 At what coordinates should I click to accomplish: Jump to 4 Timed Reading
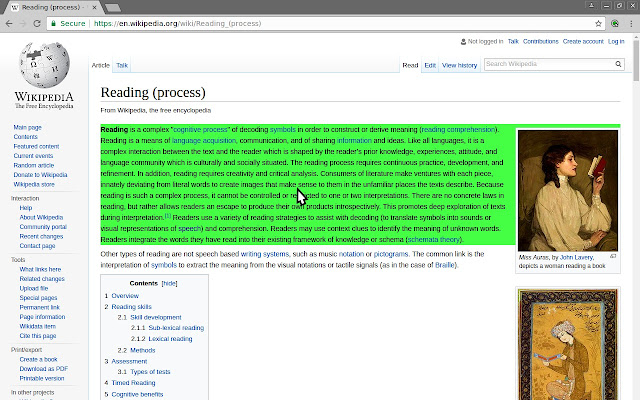tap(130, 383)
